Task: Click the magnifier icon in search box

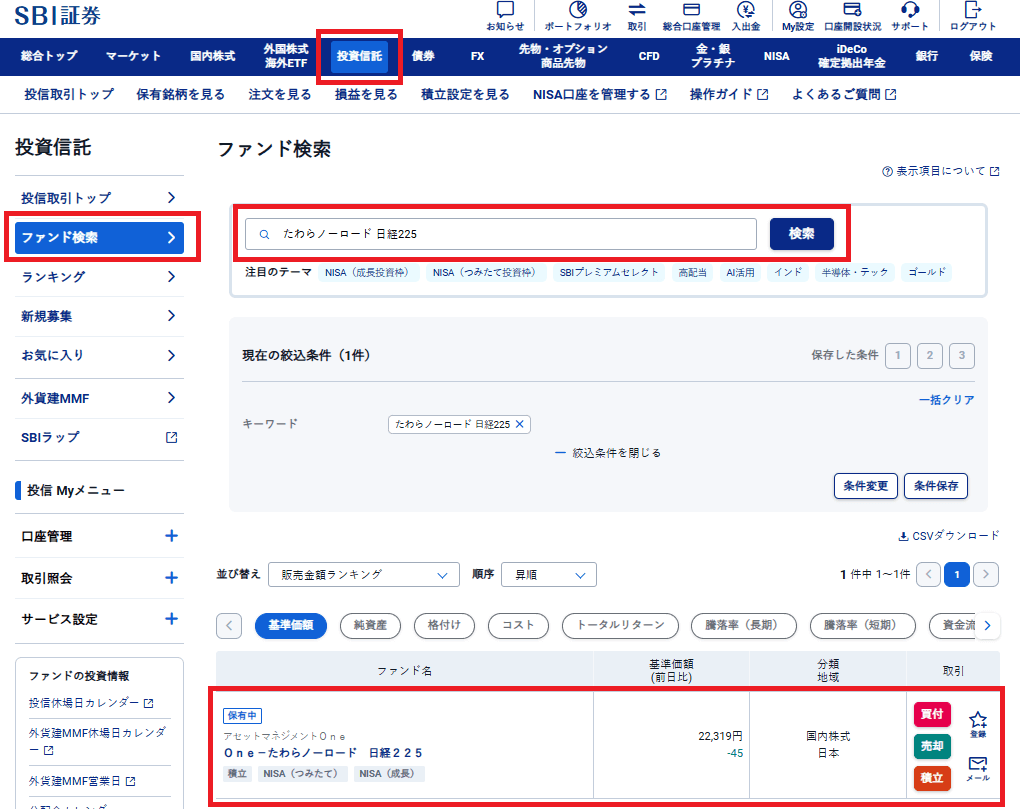Action: pos(264,234)
